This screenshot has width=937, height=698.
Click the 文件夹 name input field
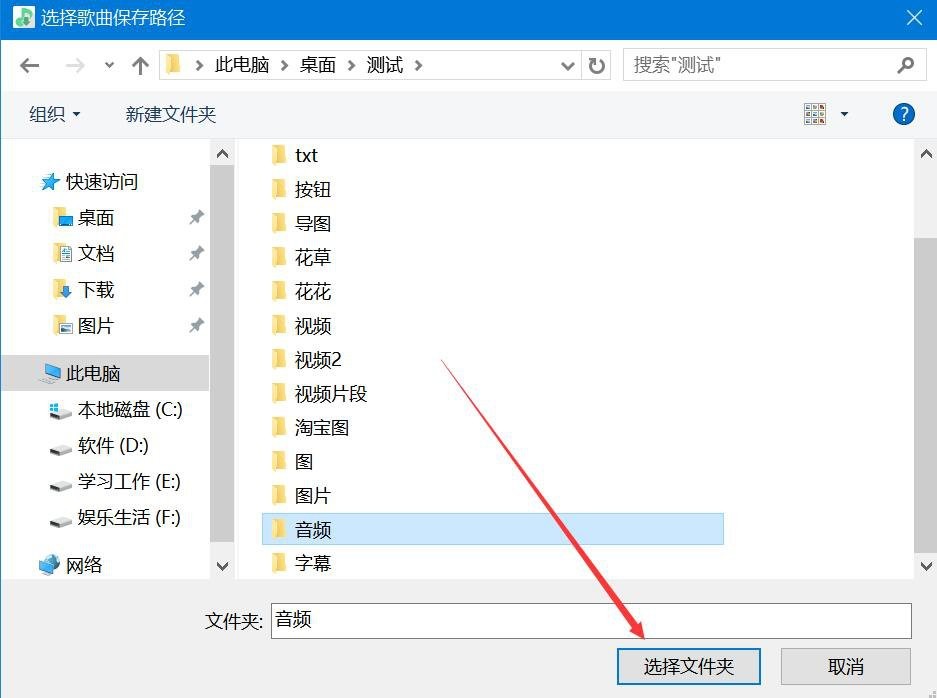tap(591, 620)
